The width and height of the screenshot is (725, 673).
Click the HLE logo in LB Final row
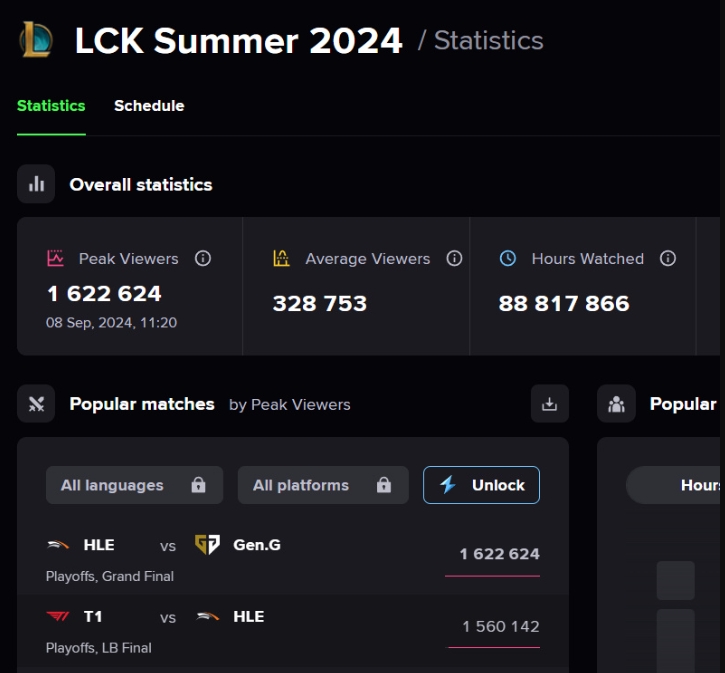(208, 616)
